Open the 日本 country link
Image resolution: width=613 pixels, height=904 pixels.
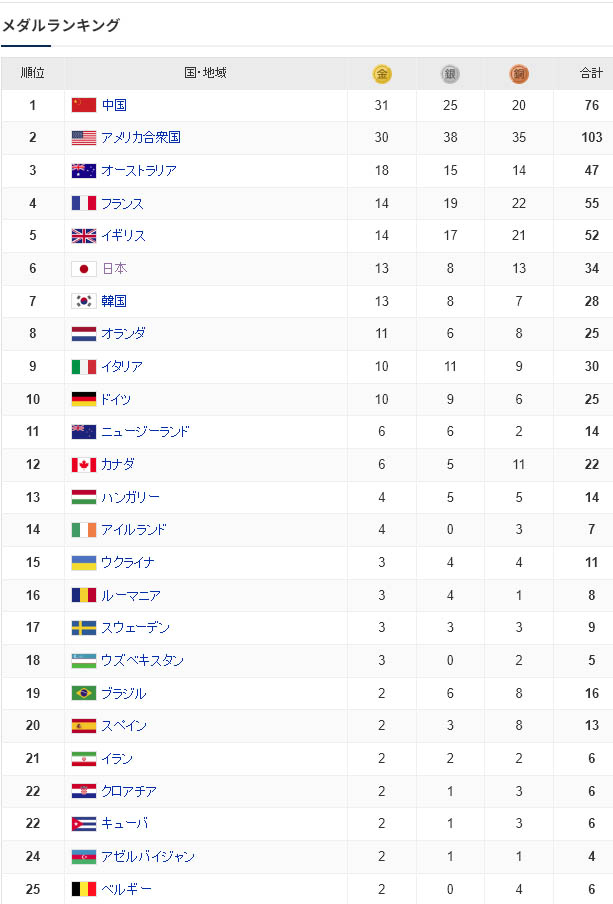(x=114, y=268)
